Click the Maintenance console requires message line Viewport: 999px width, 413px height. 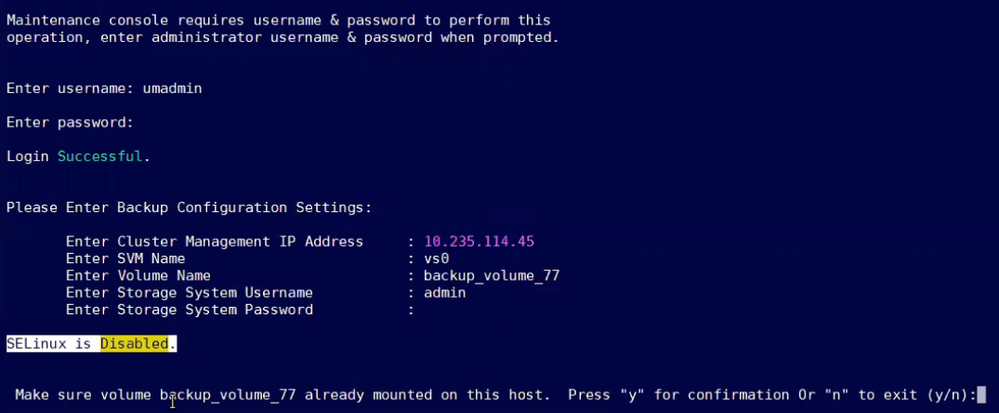tap(278, 20)
